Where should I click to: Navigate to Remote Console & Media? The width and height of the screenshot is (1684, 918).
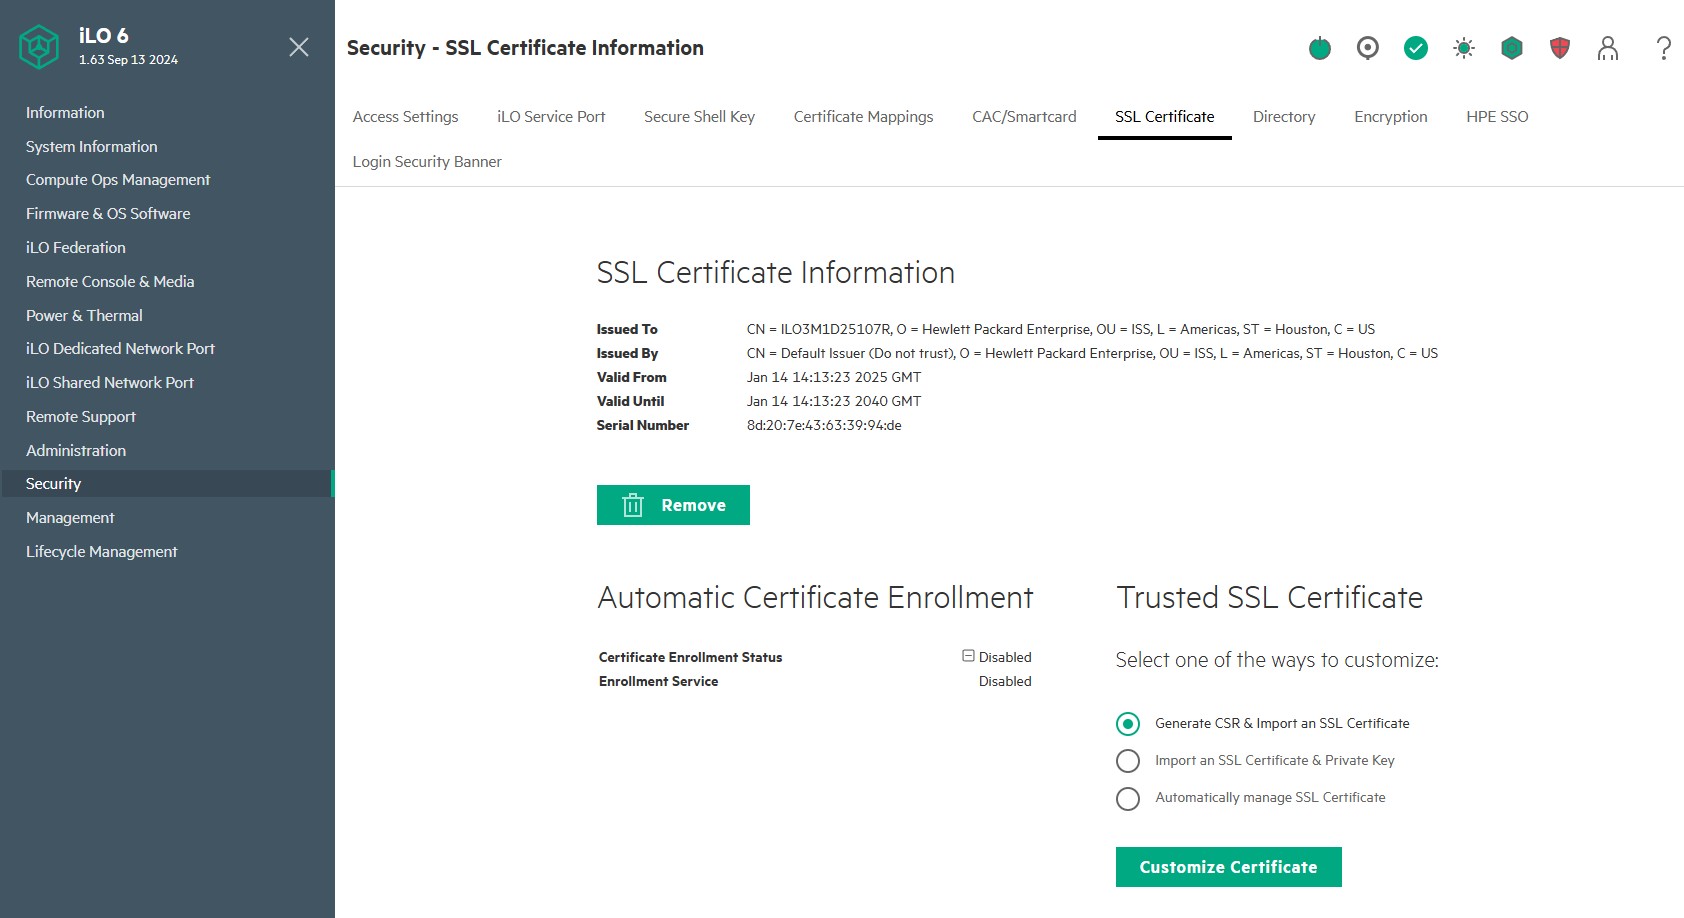pos(110,282)
